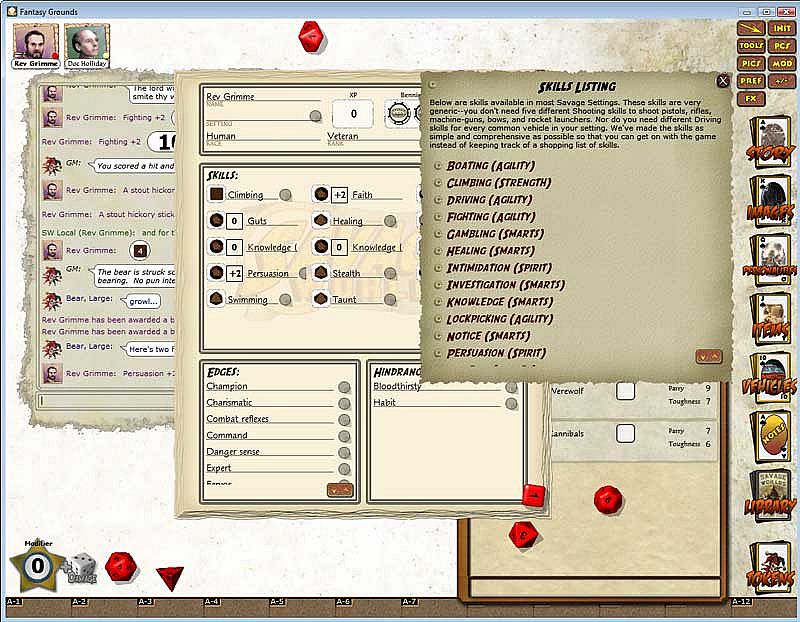Select Rev Grimme character portrait
The height and width of the screenshot is (622, 800).
point(36,45)
